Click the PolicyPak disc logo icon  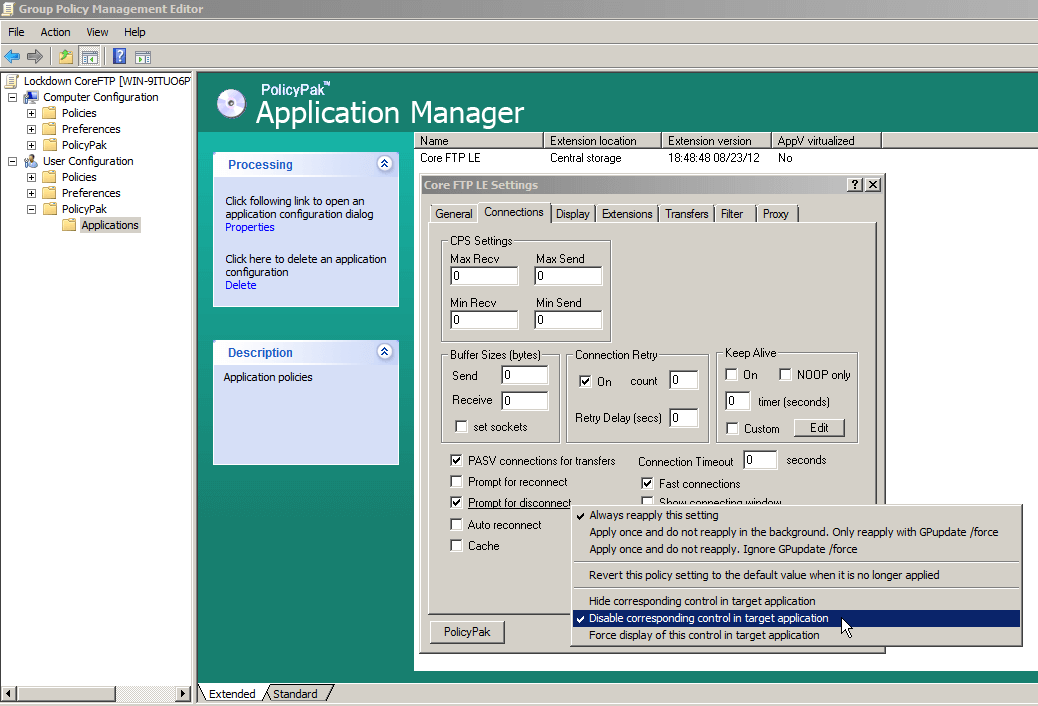(231, 103)
